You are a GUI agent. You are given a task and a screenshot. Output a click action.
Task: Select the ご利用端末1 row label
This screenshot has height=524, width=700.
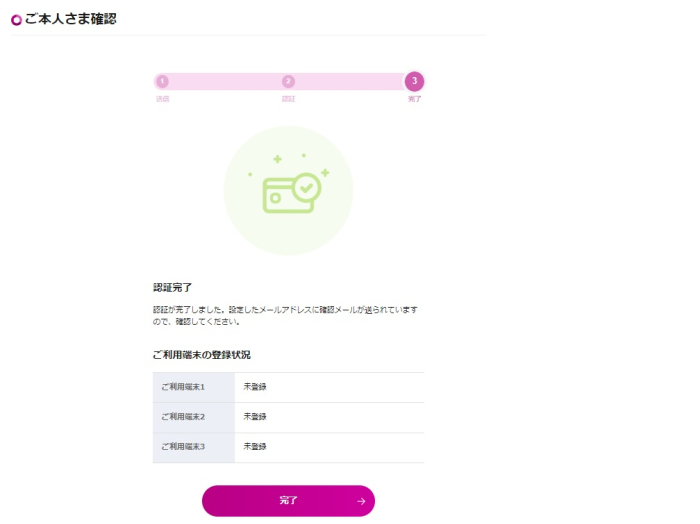point(182,386)
